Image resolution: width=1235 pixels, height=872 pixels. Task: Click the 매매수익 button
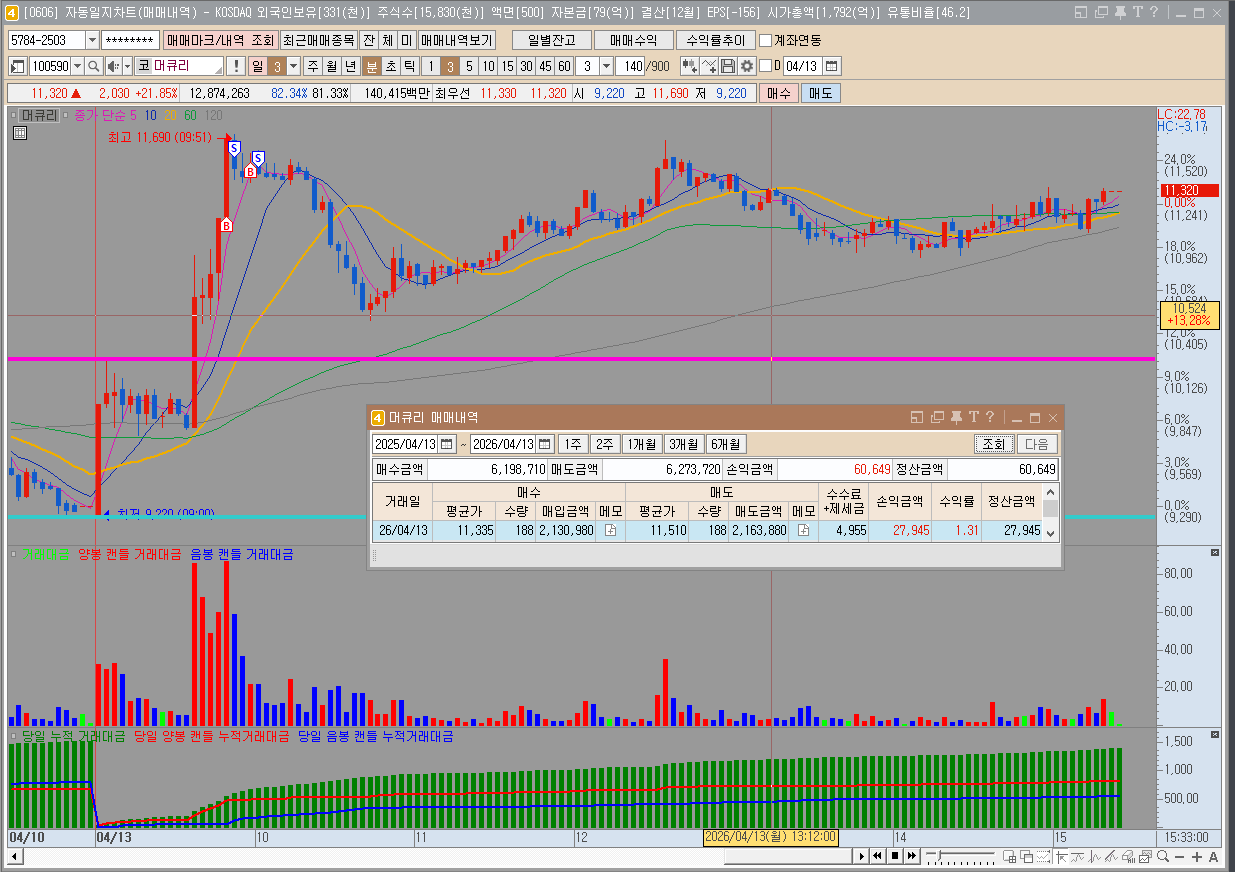point(633,40)
